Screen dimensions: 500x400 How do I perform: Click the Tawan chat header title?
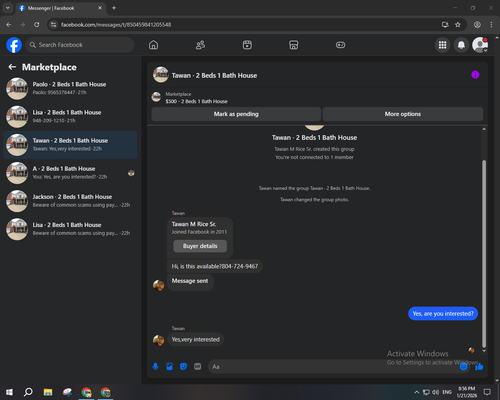pos(214,76)
